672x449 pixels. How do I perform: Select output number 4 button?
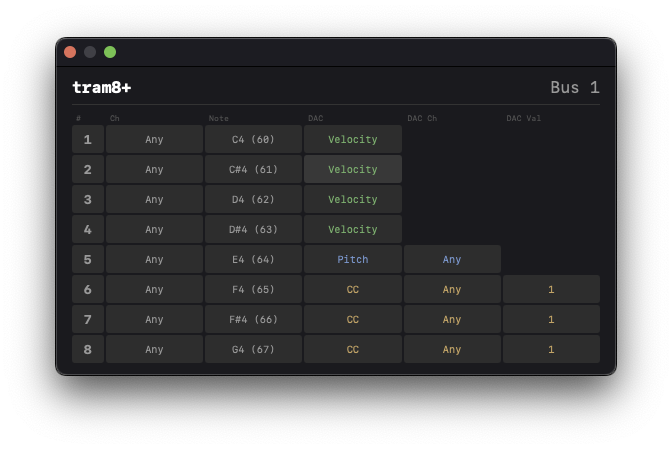click(88, 229)
